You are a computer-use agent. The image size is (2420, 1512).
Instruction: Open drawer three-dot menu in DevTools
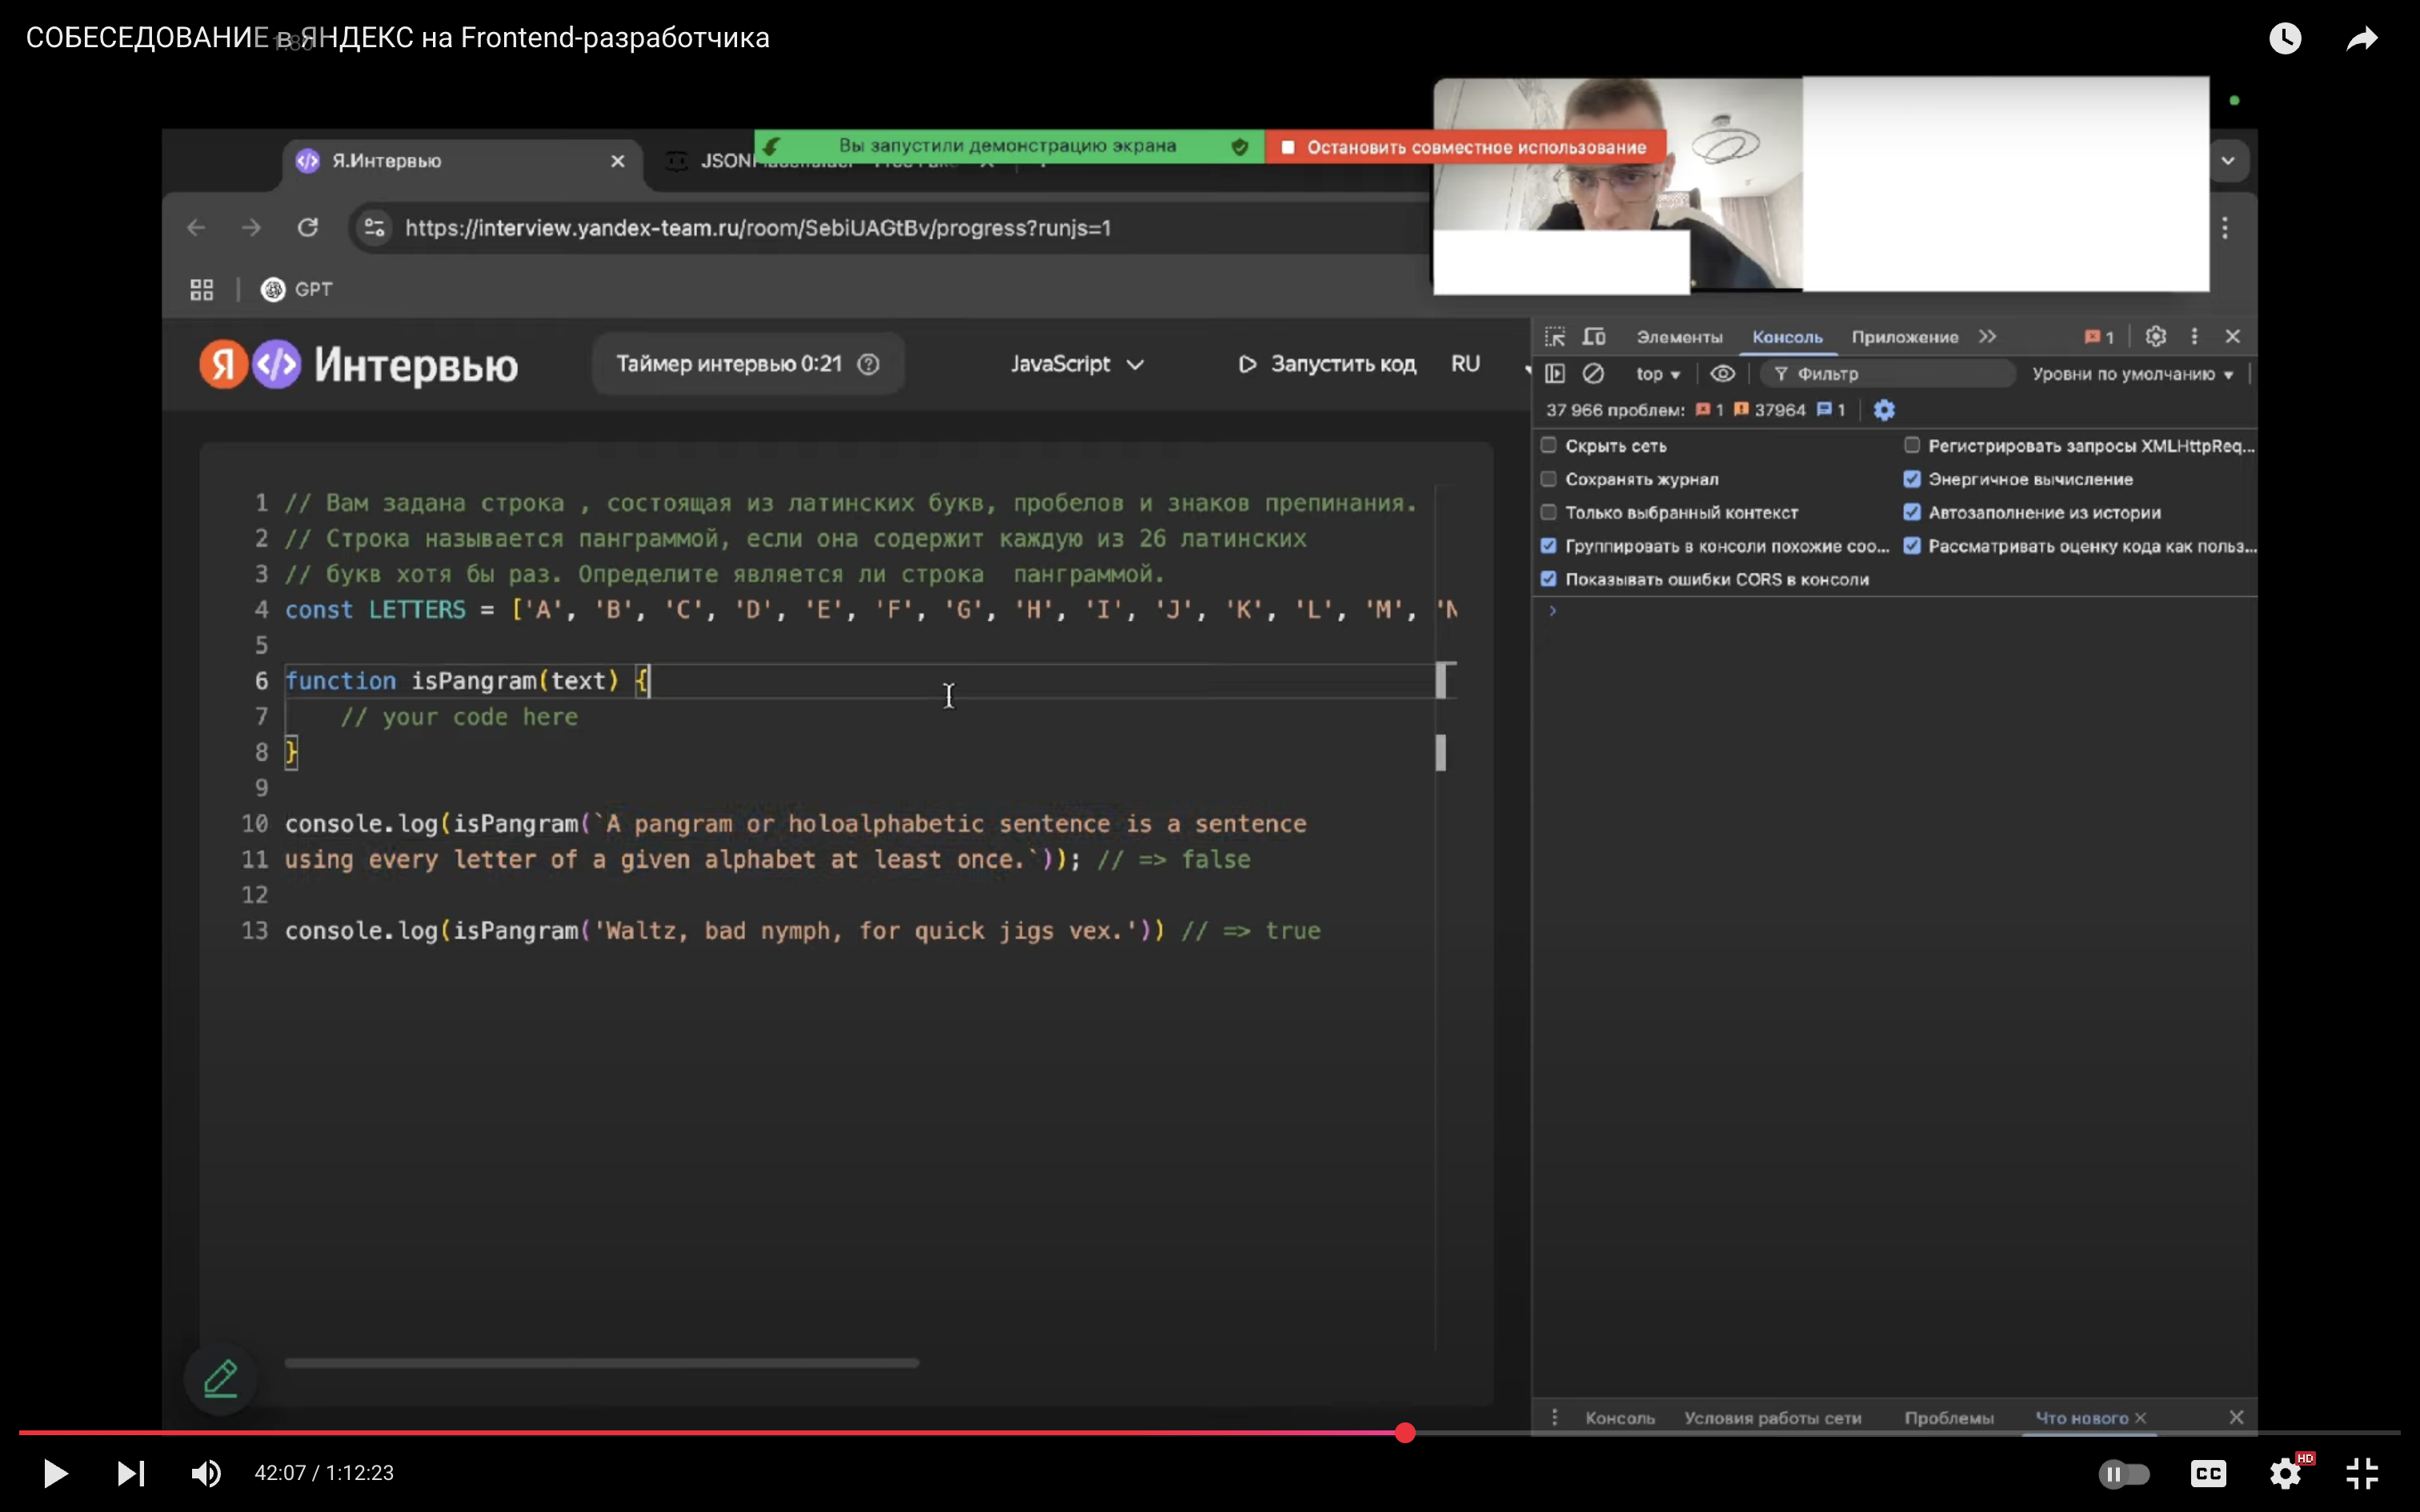point(1554,1418)
